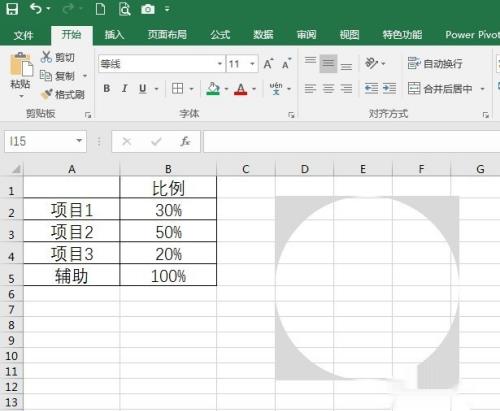Expand borders dropdown arrow
The image size is (500, 411).
pyautogui.click(x=191, y=89)
